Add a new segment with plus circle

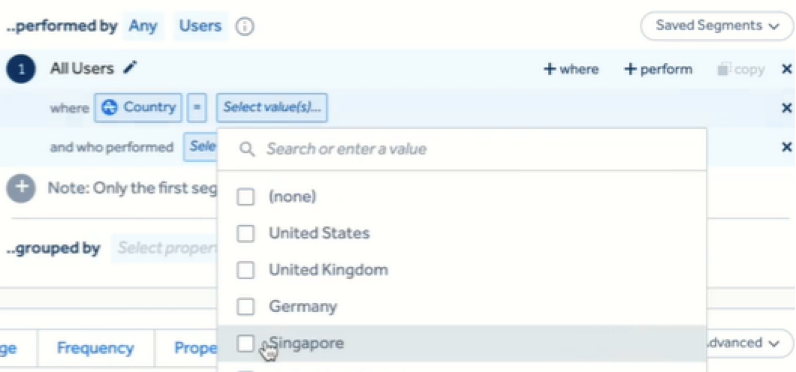(x=21, y=188)
